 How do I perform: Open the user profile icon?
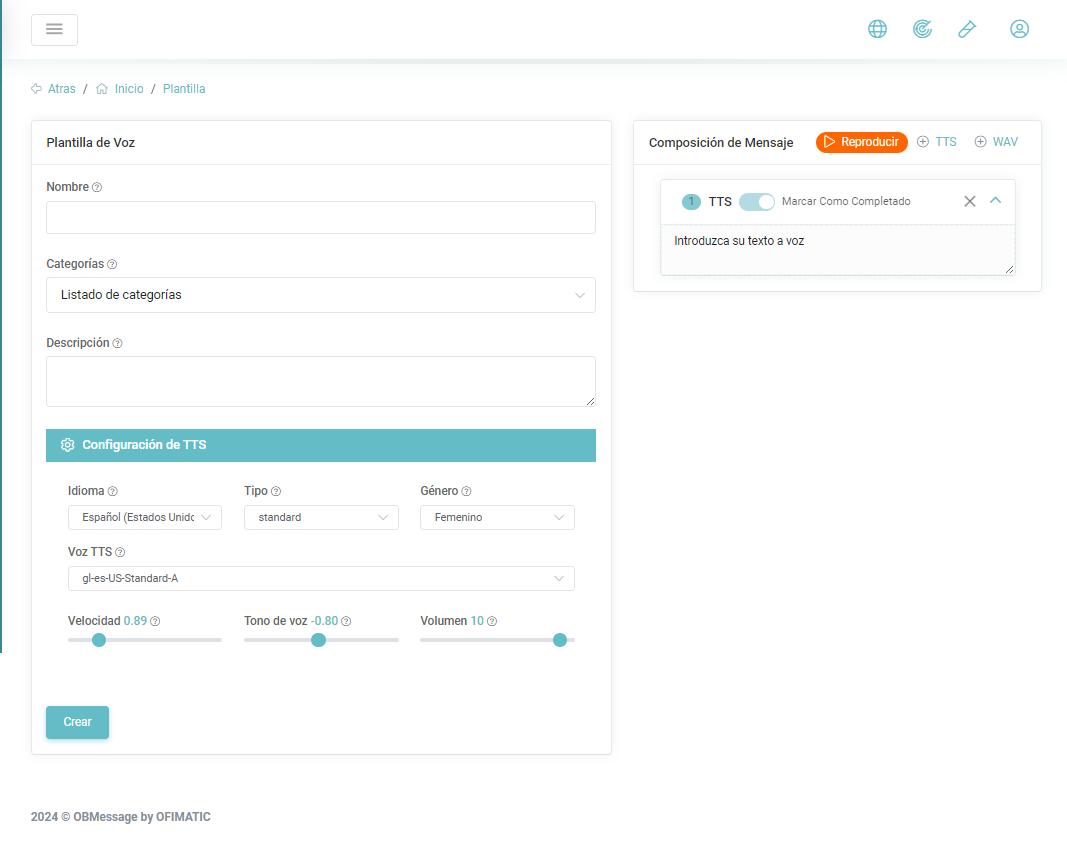(x=1019, y=29)
